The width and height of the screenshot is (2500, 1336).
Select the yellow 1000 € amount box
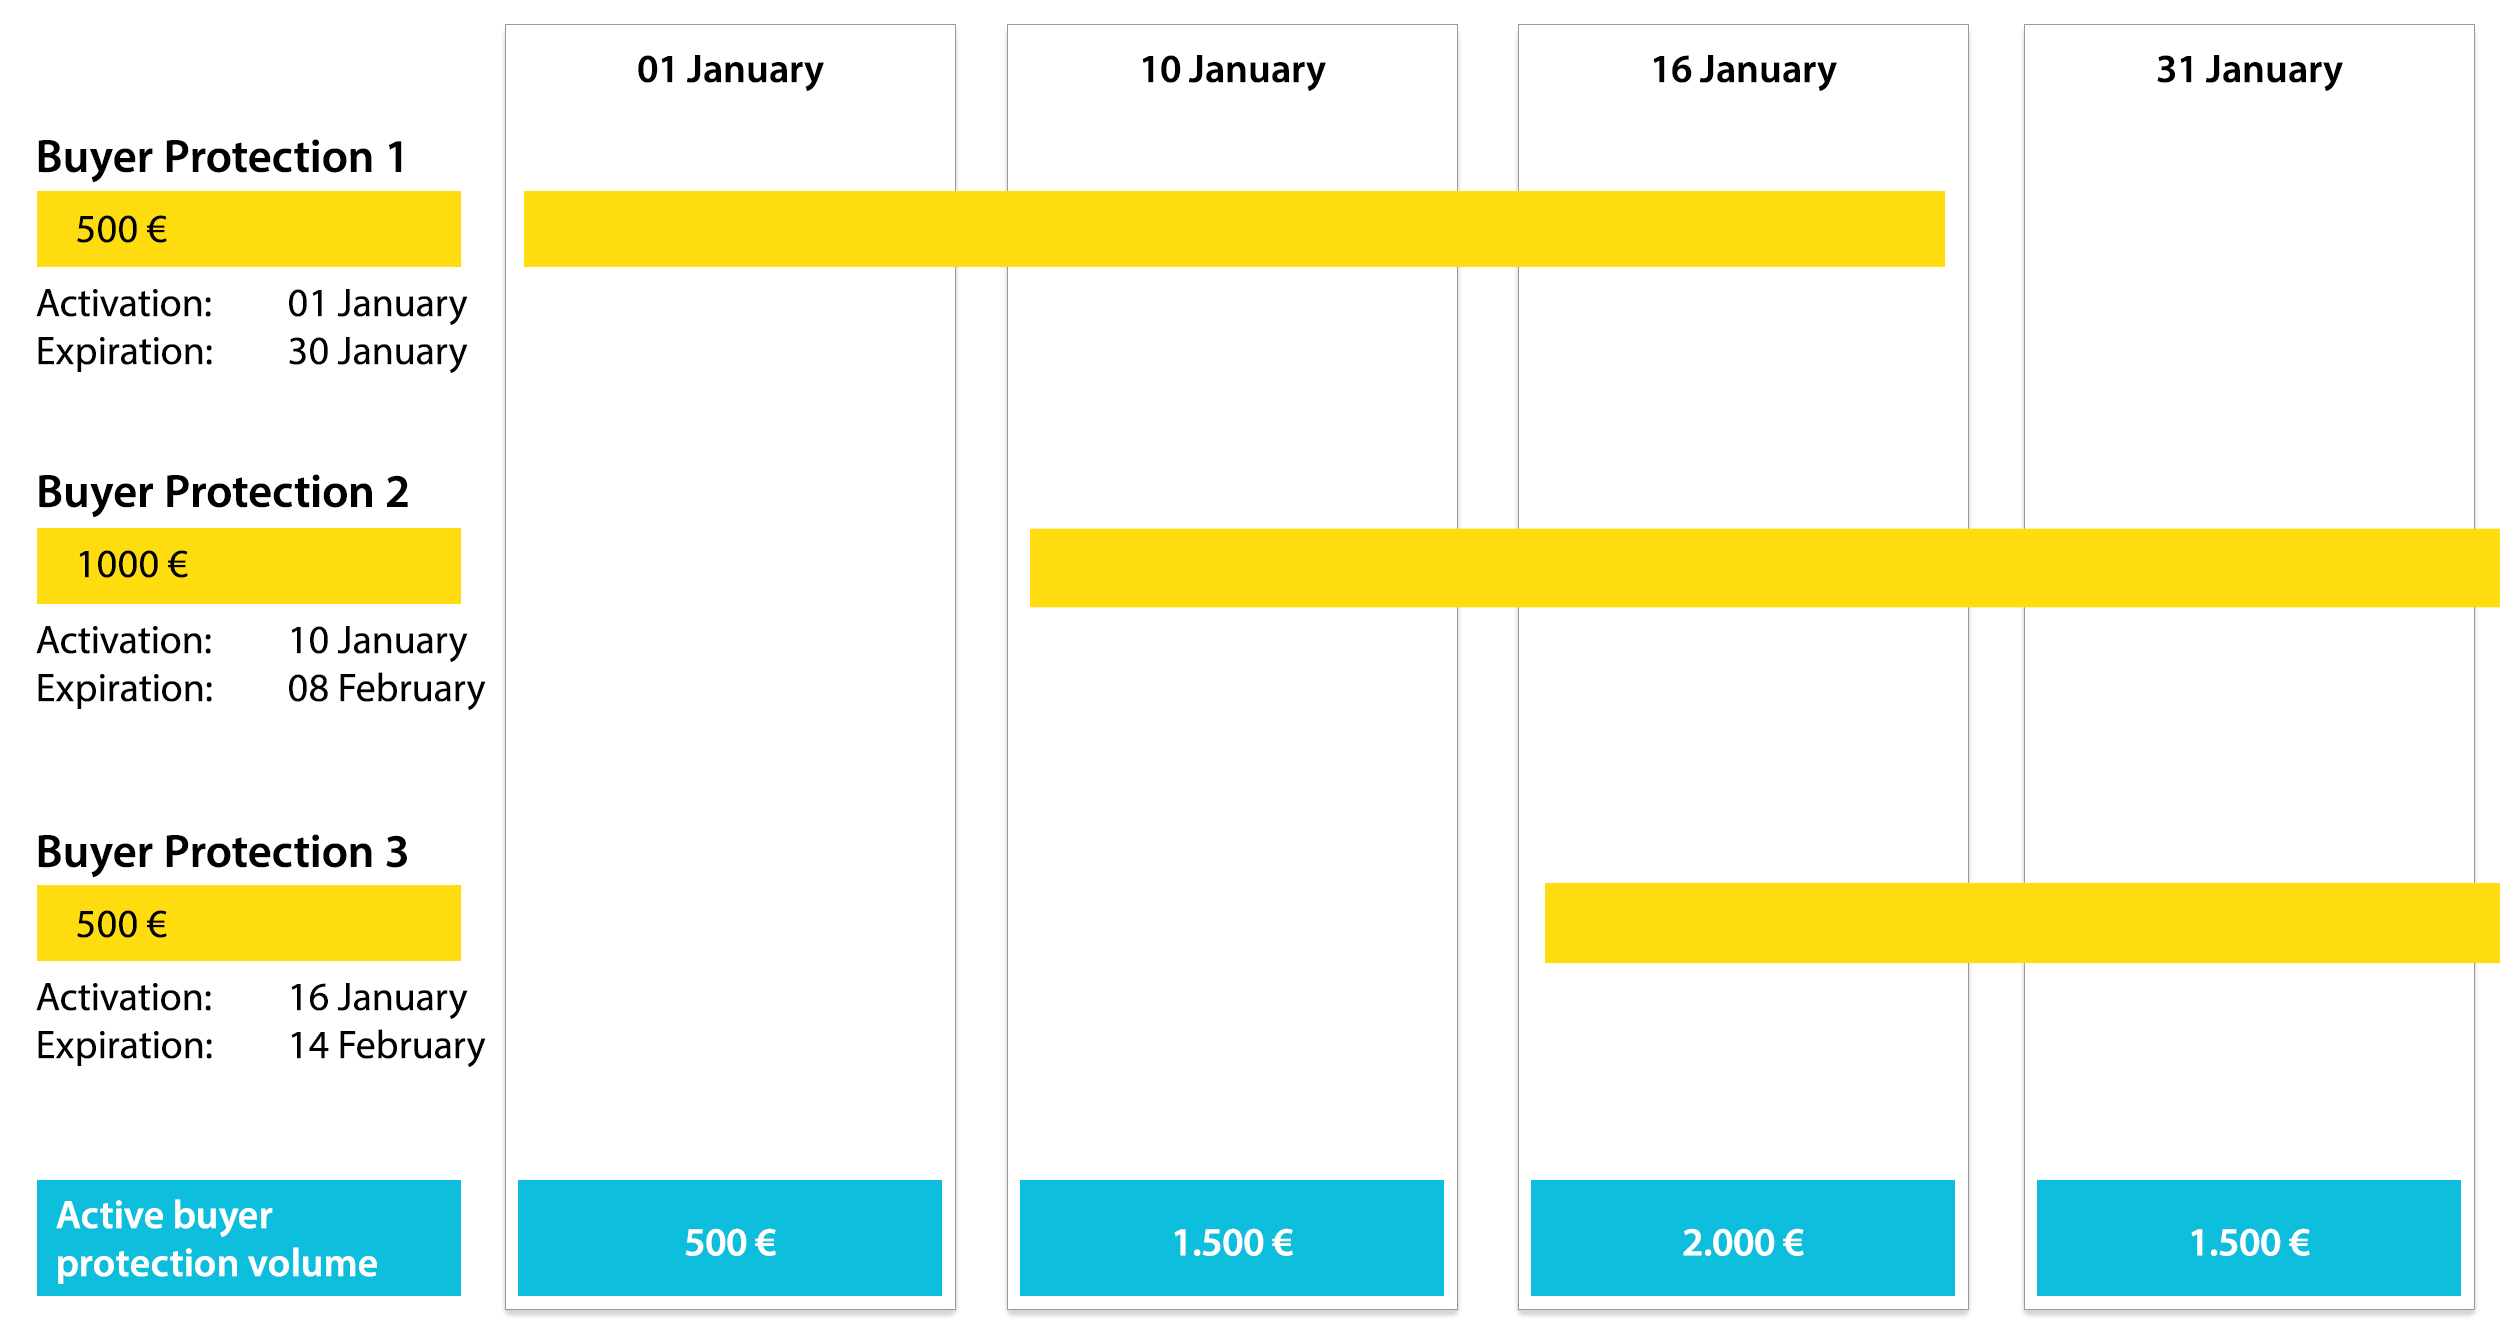click(x=249, y=566)
